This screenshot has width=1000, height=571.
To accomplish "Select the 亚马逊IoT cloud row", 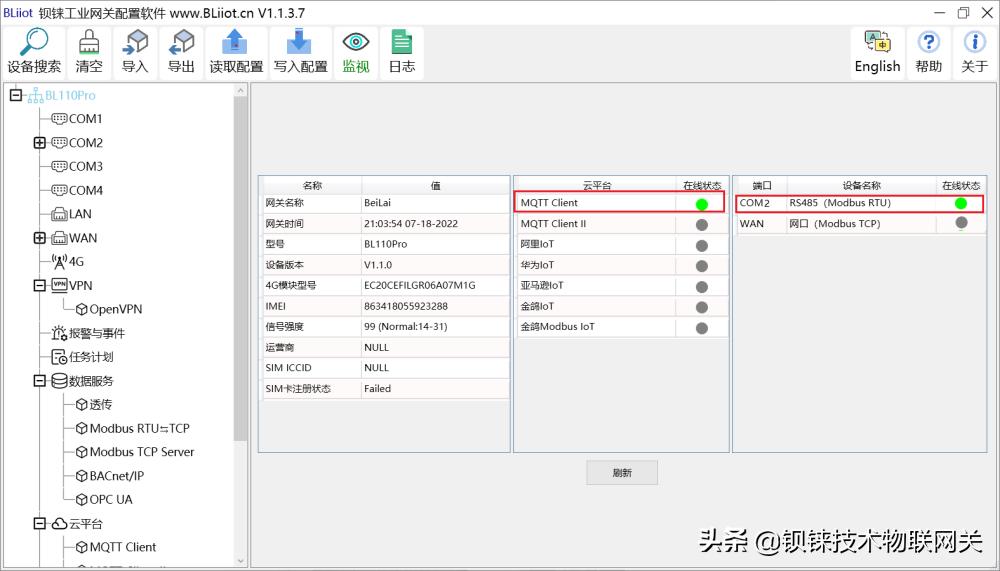I will coord(622,286).
